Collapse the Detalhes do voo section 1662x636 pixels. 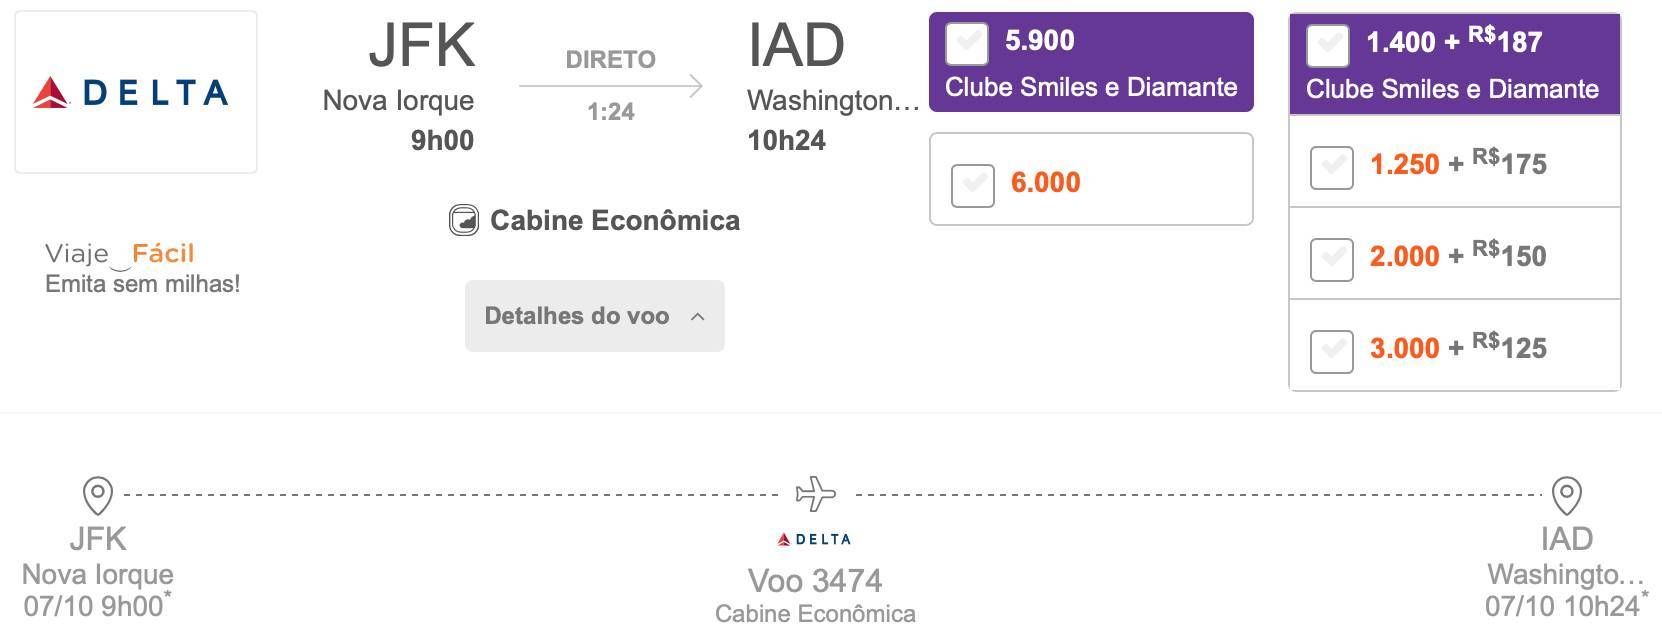tap(595, 316)
